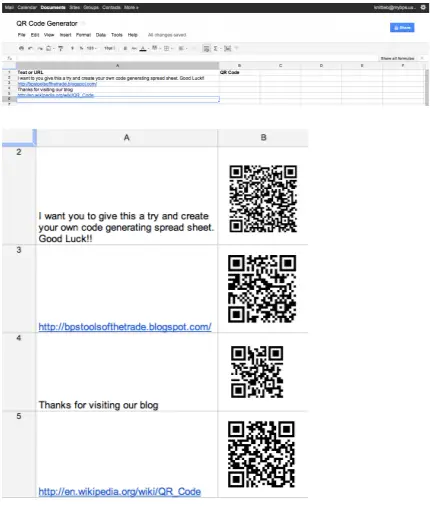Click the Undo arrow icon
Screen dimensions: 430x518
pos(30,48)
